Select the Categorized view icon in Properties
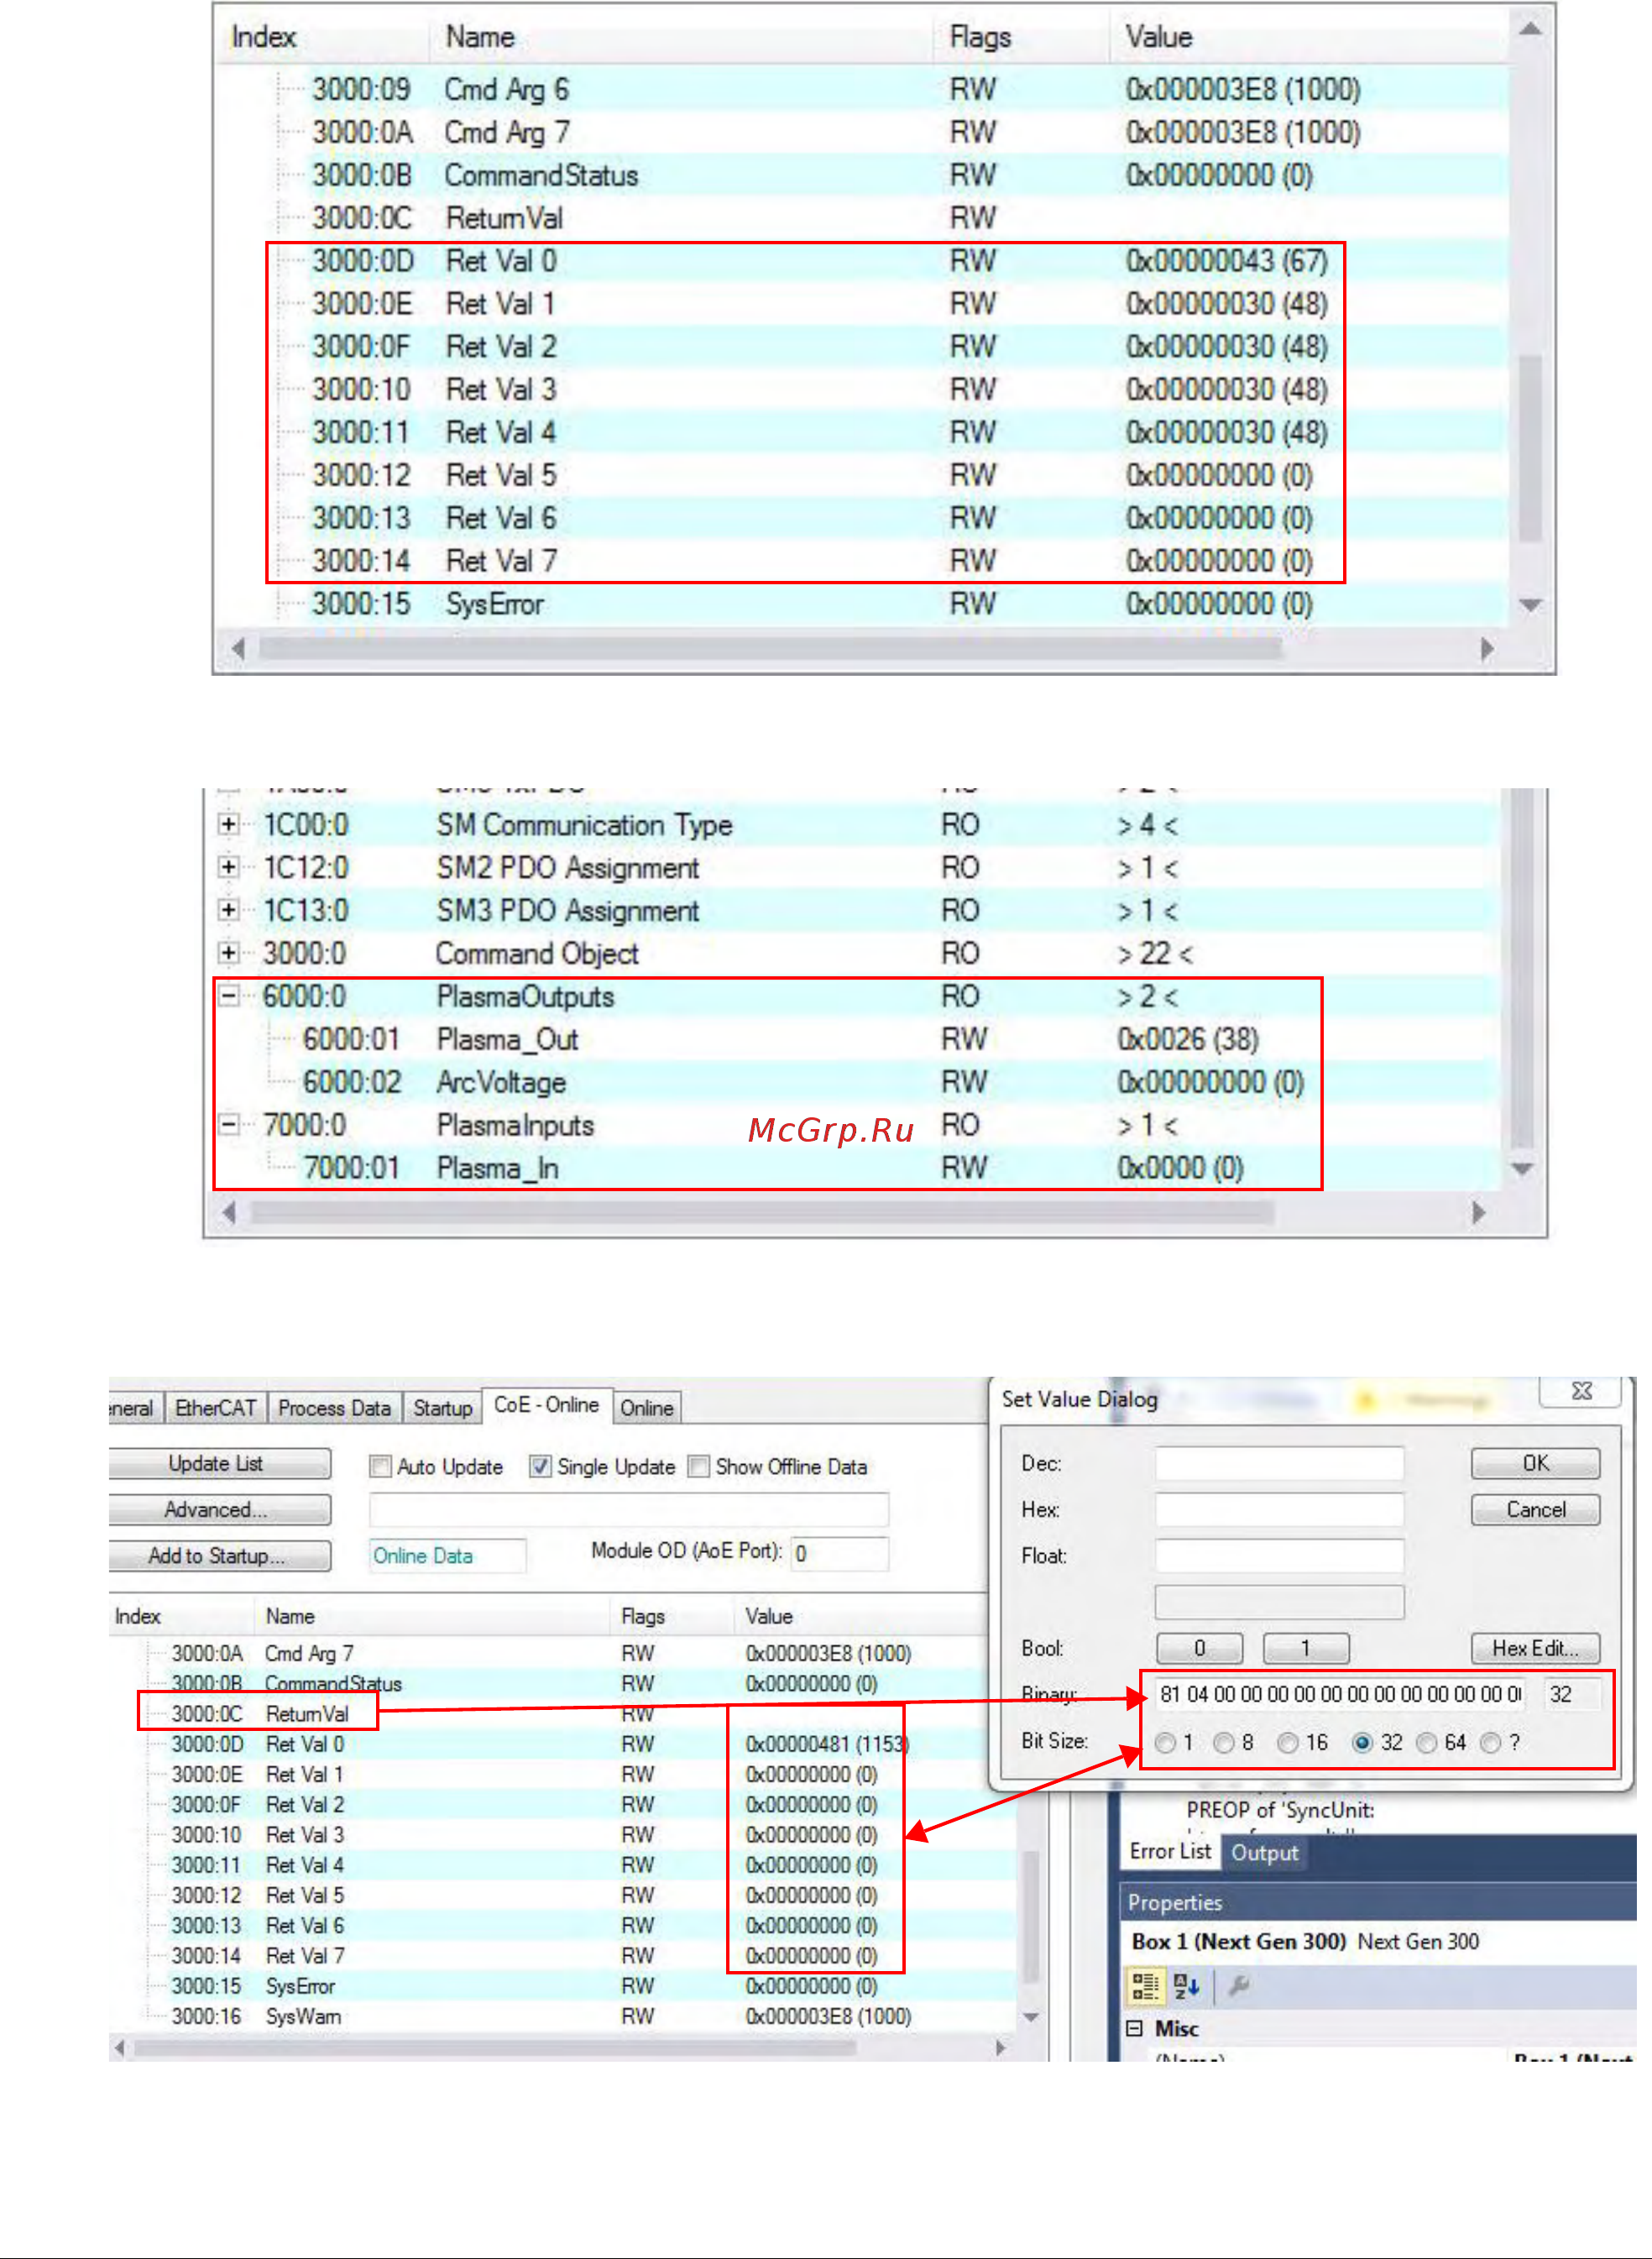The width and height of the screenshot is (1652, 2259). click(1144, 1986)
